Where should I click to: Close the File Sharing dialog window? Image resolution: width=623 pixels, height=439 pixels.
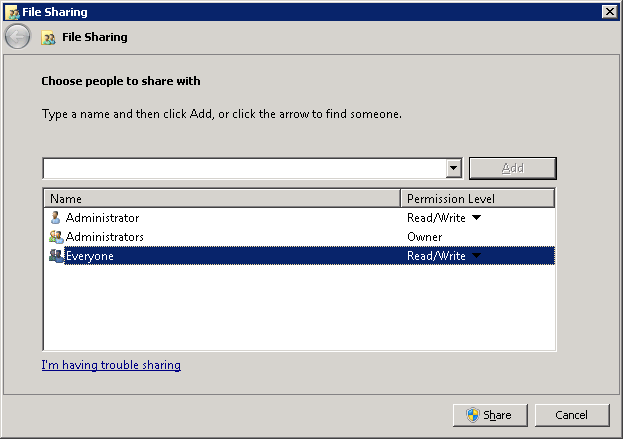(x=609, y=12)
